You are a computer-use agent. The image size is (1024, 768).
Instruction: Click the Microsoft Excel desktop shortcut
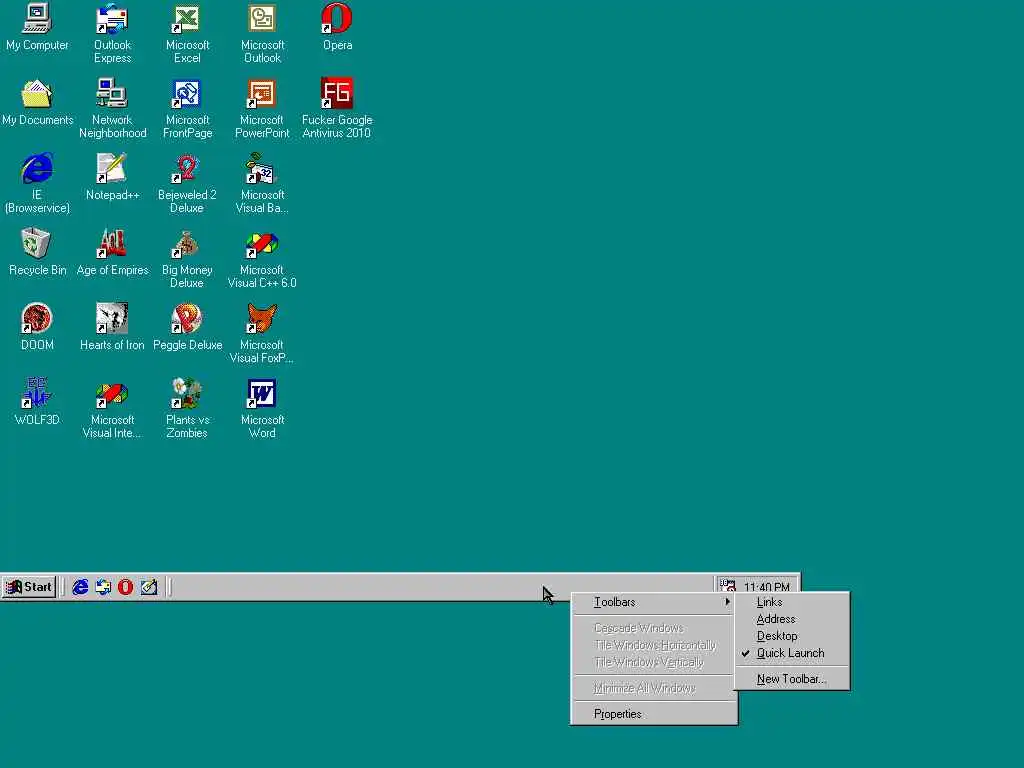click(187, 33)
